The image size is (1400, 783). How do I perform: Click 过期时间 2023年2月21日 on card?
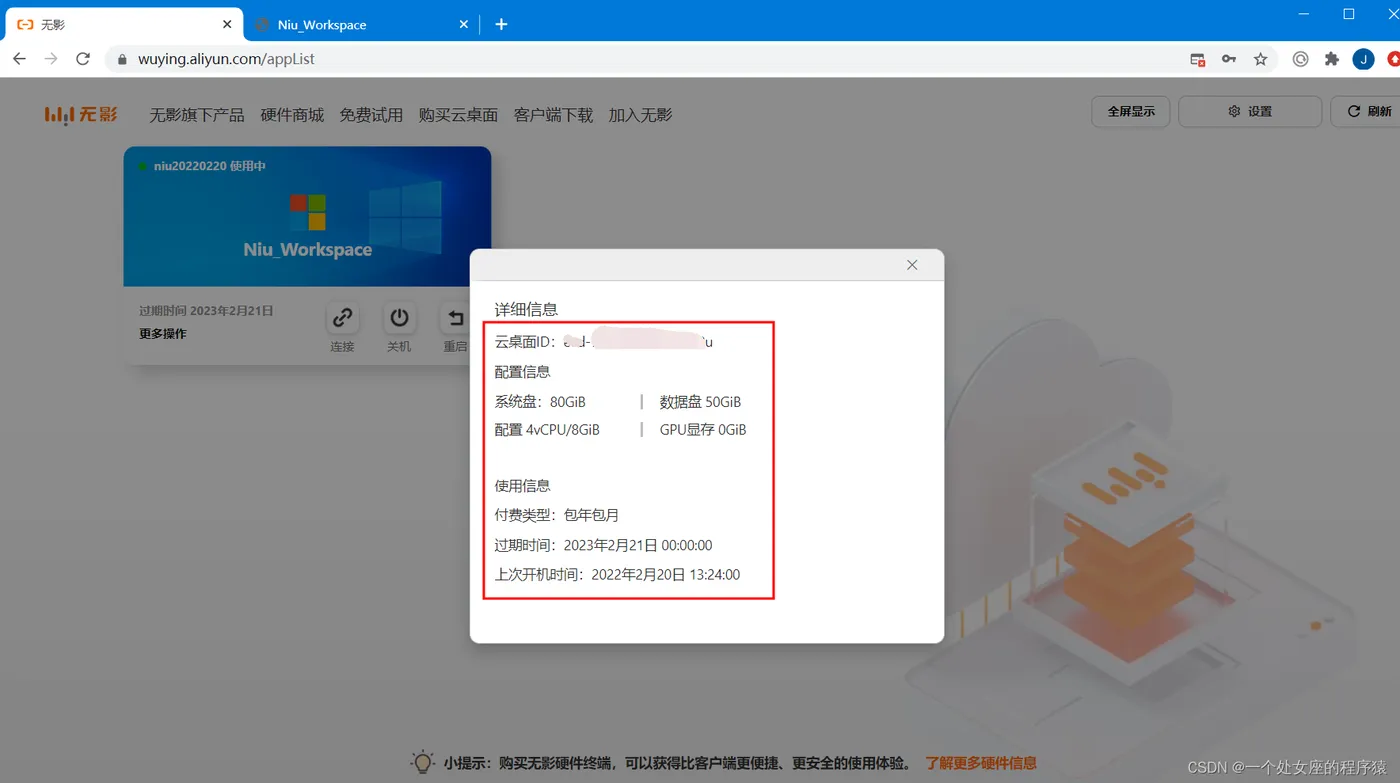(206, 311)
